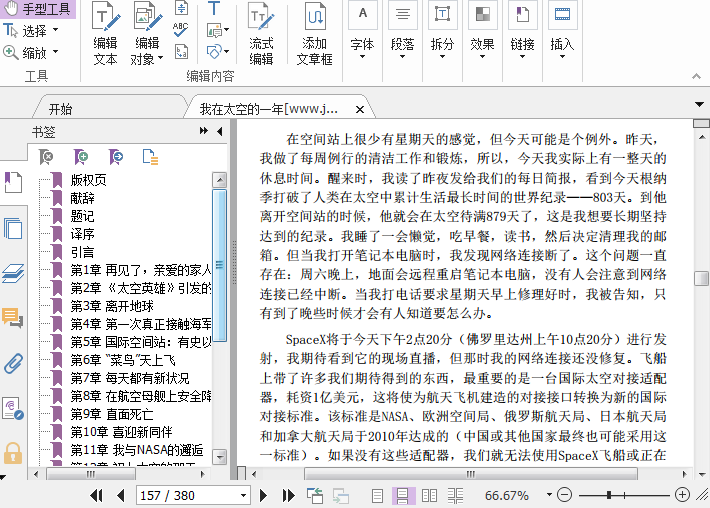The width and height of the screenshot is (710, 508).
Task: Go to bookmark 第9章 直面死亡
Action: pyautogui.click(x=100, y=414)
